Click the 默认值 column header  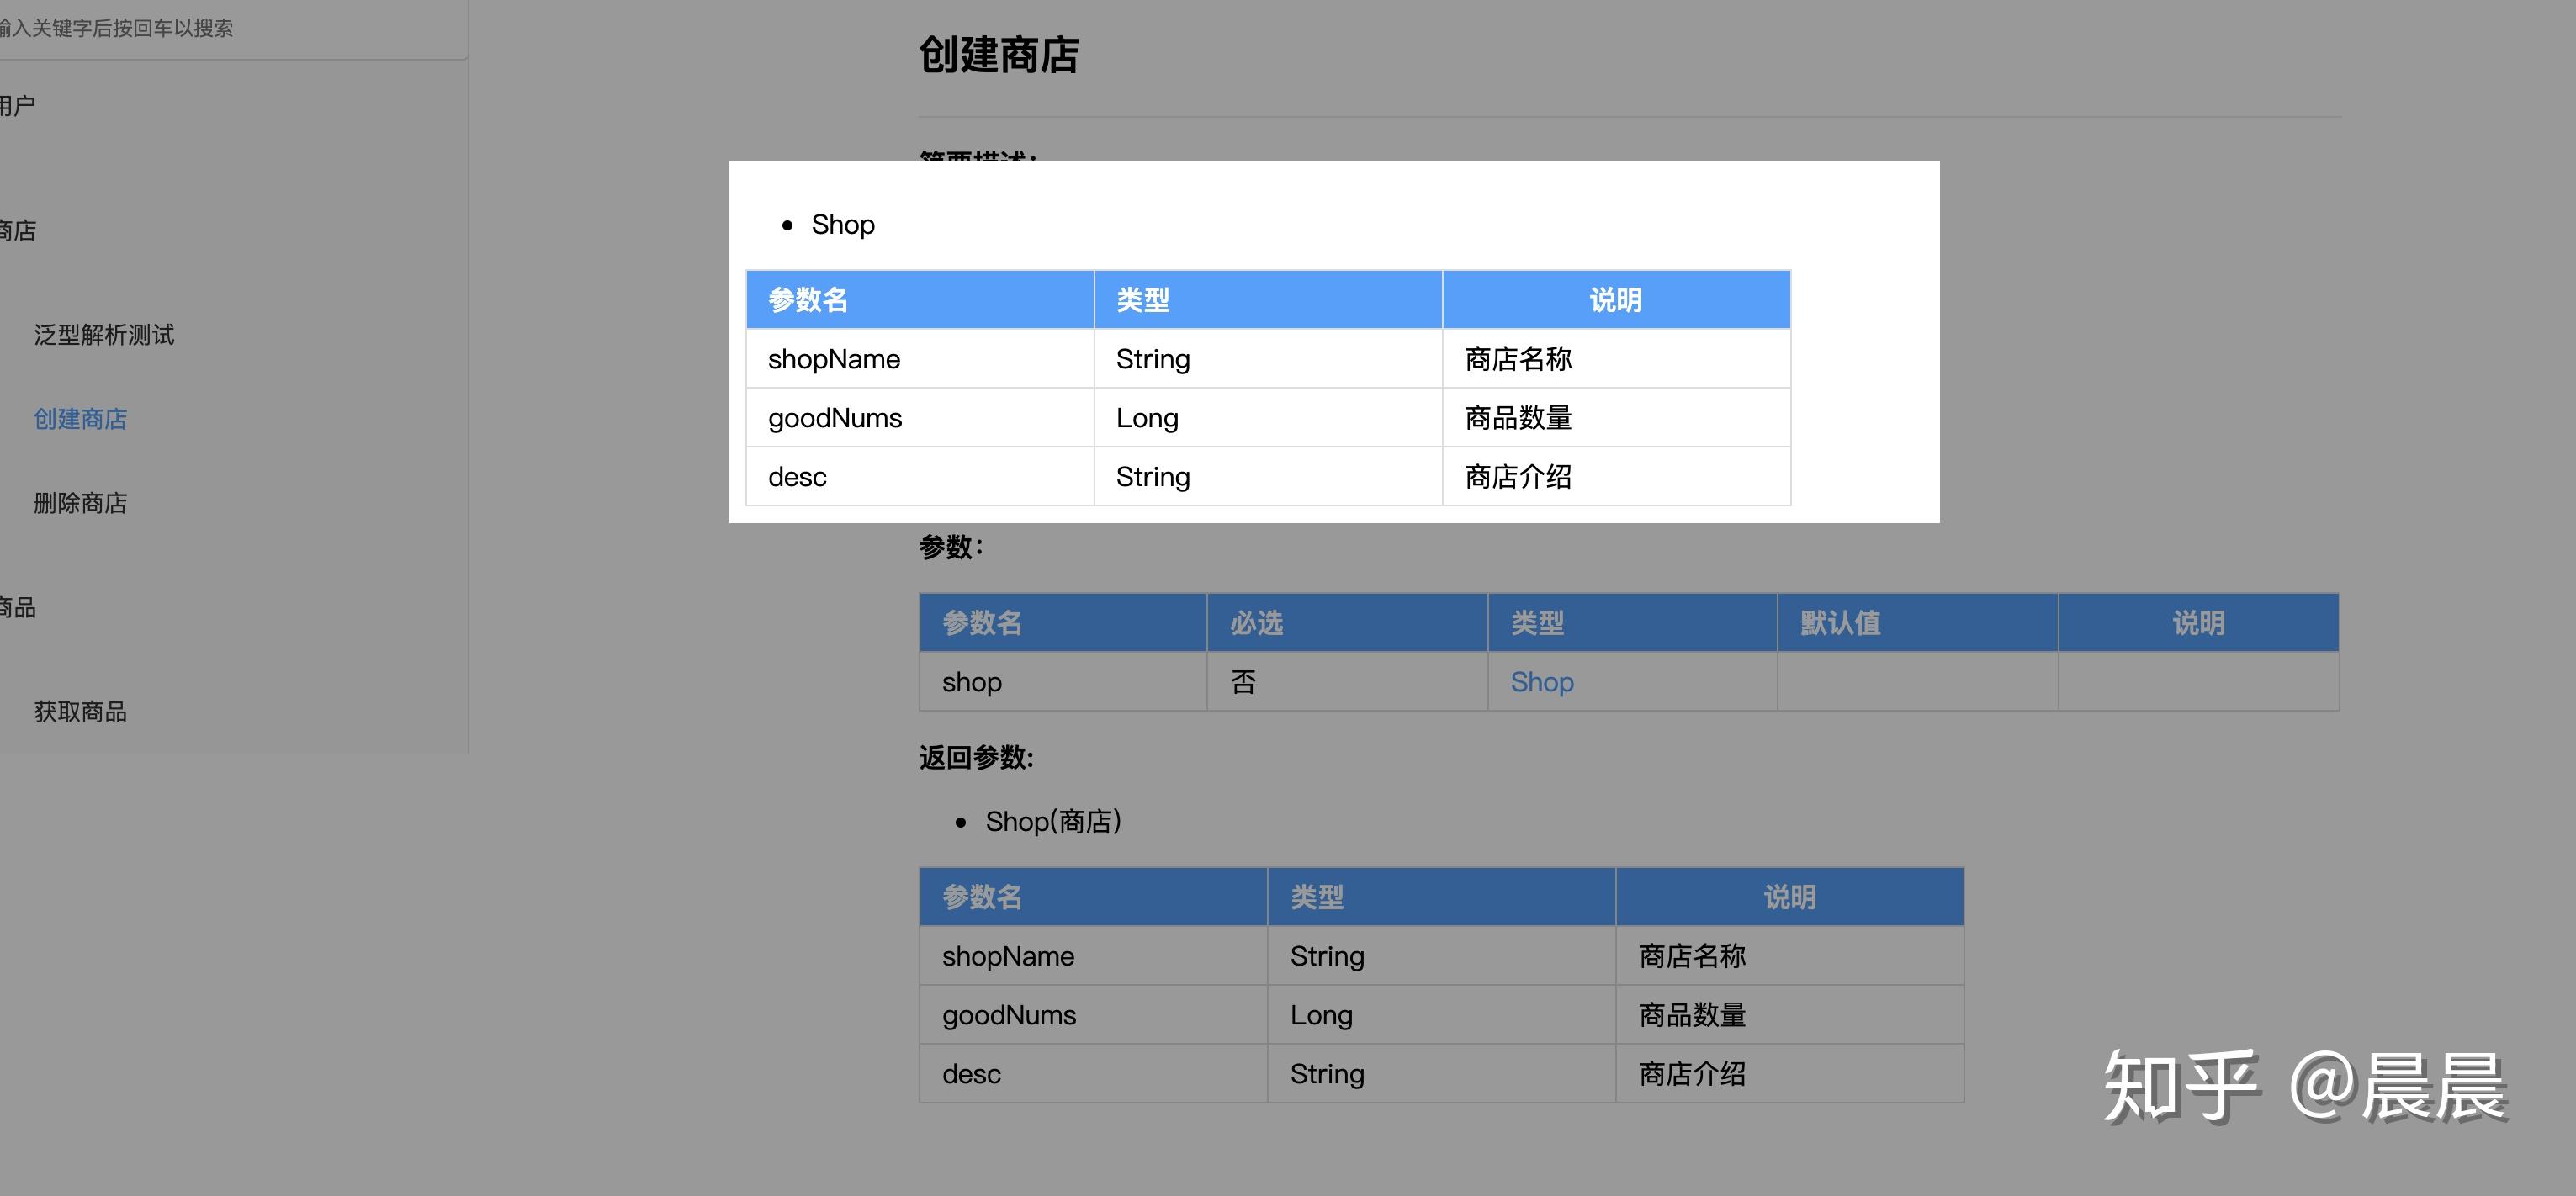pyautogui.click(x=1840, y=623)
